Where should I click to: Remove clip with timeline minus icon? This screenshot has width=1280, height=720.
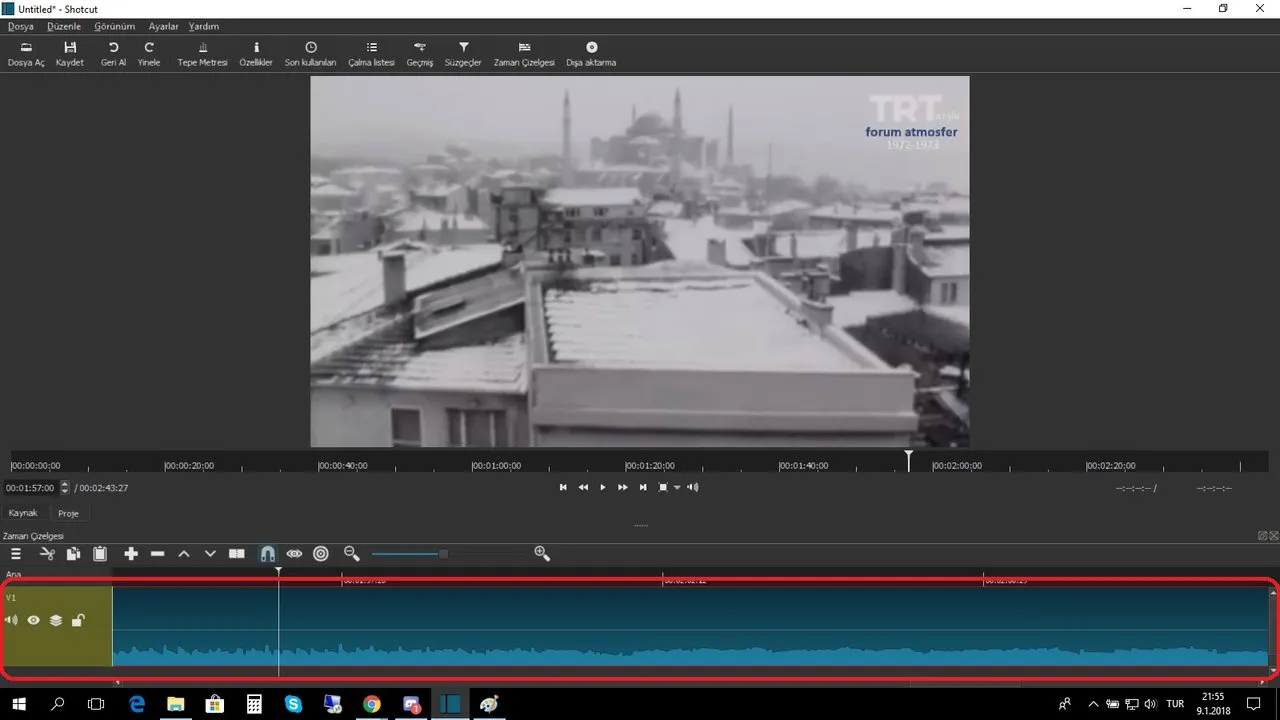[157, 553]
